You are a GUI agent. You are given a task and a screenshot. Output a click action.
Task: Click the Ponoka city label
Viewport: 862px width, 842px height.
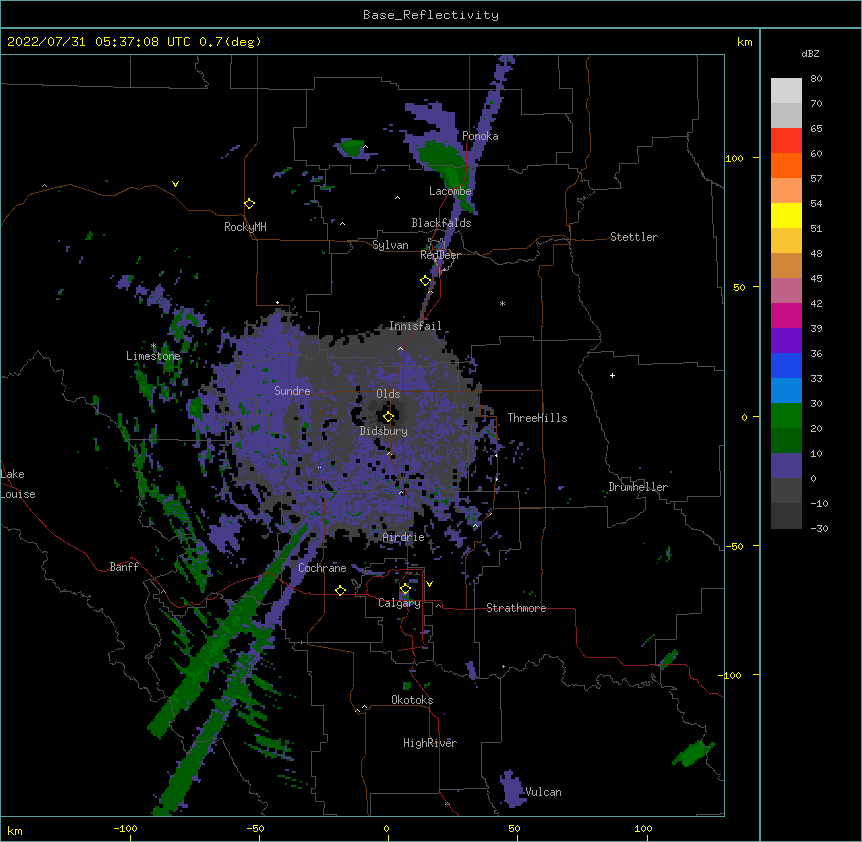click(480, 136)
